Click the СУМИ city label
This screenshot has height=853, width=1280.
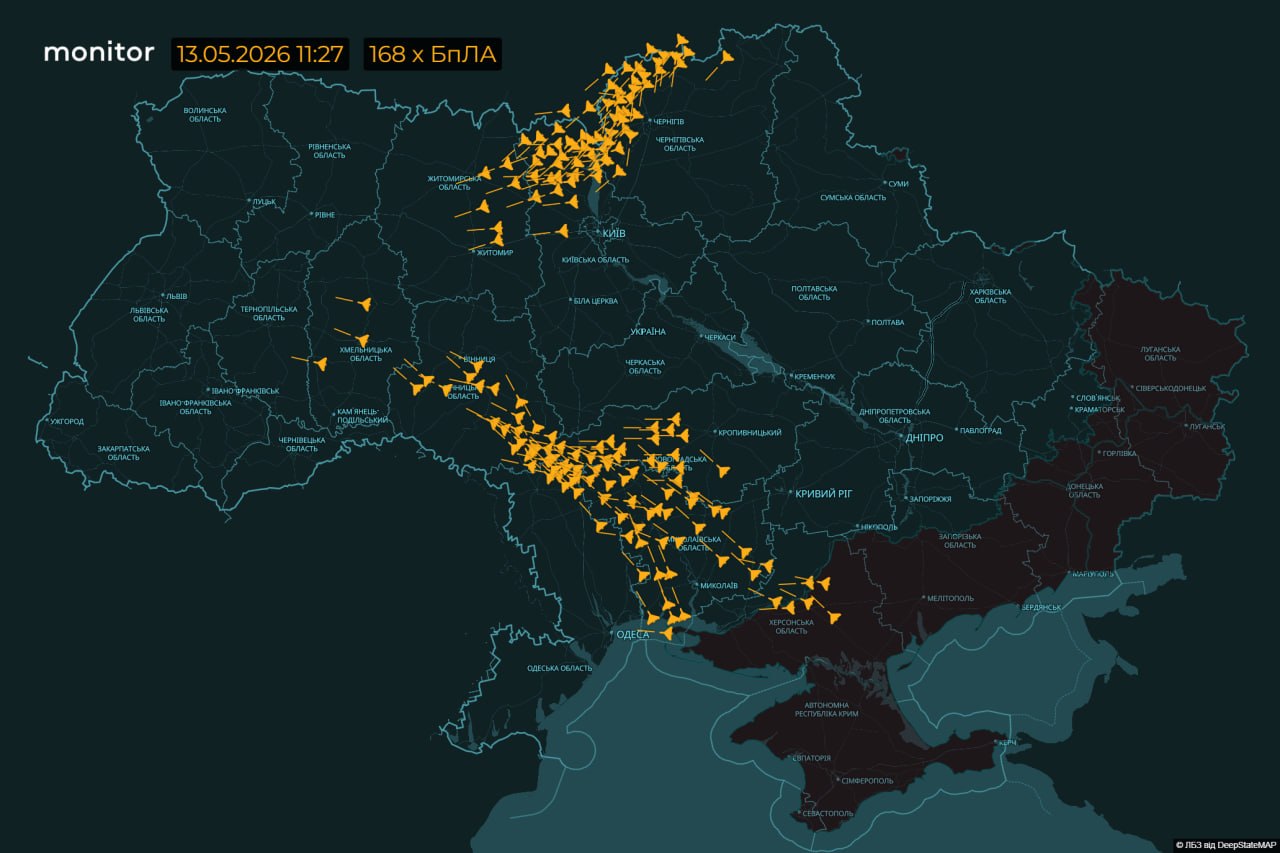point(898,183)
